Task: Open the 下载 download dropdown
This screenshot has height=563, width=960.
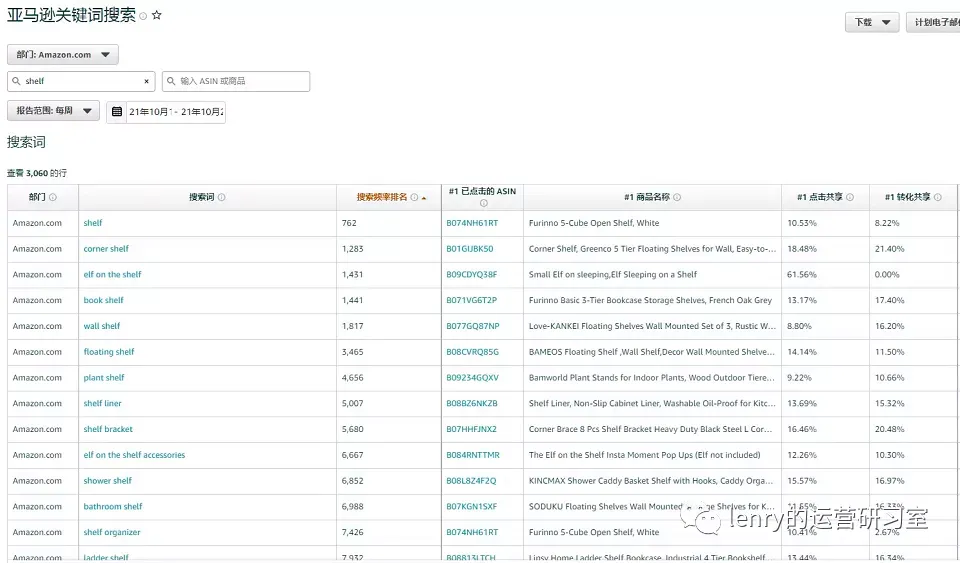Action: [872, 22]
